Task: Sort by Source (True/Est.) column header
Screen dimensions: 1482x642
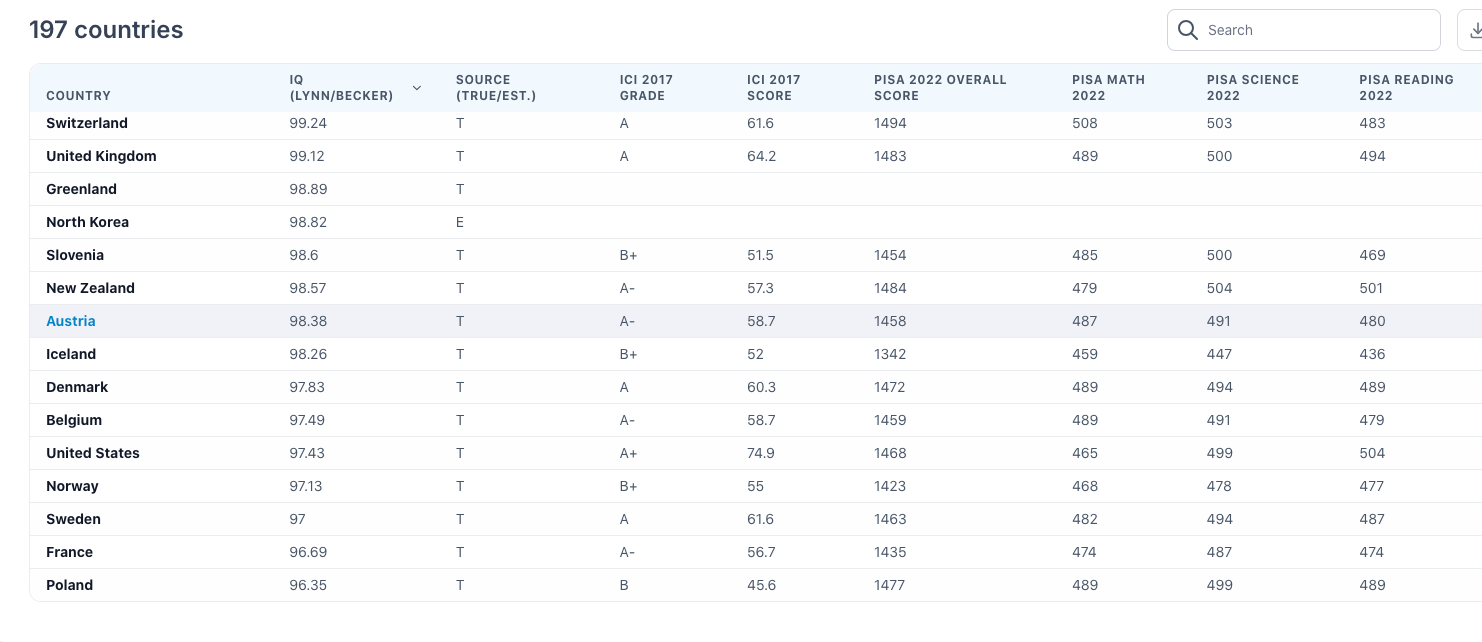Action: [x=496, y=88]
